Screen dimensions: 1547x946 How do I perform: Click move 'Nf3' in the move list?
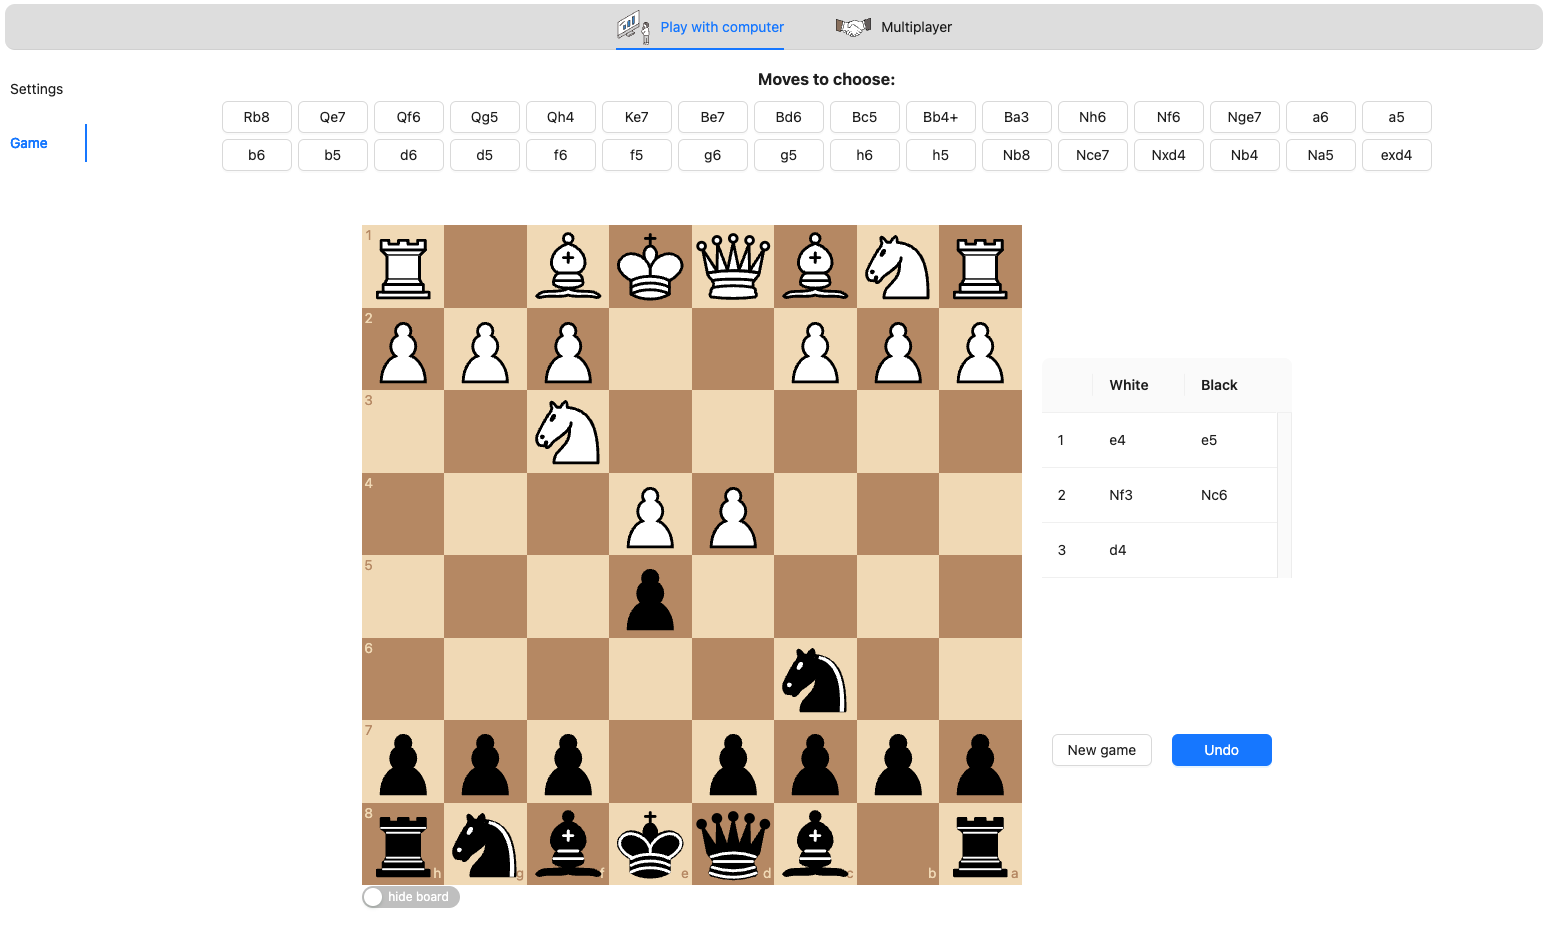(1121, 495)
